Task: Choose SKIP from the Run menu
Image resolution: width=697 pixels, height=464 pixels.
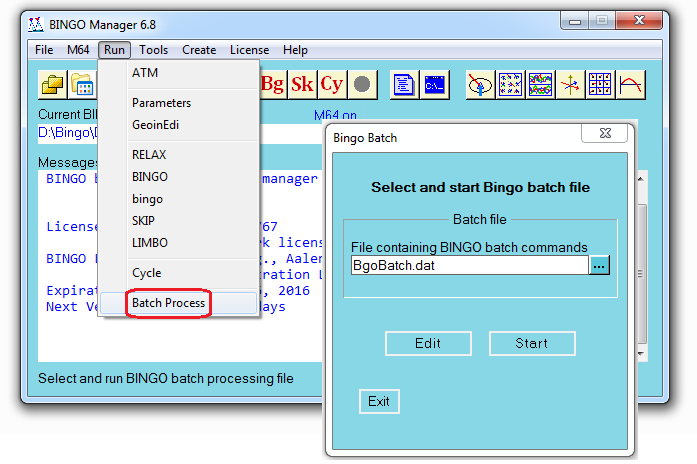Action: pos(179,221)
